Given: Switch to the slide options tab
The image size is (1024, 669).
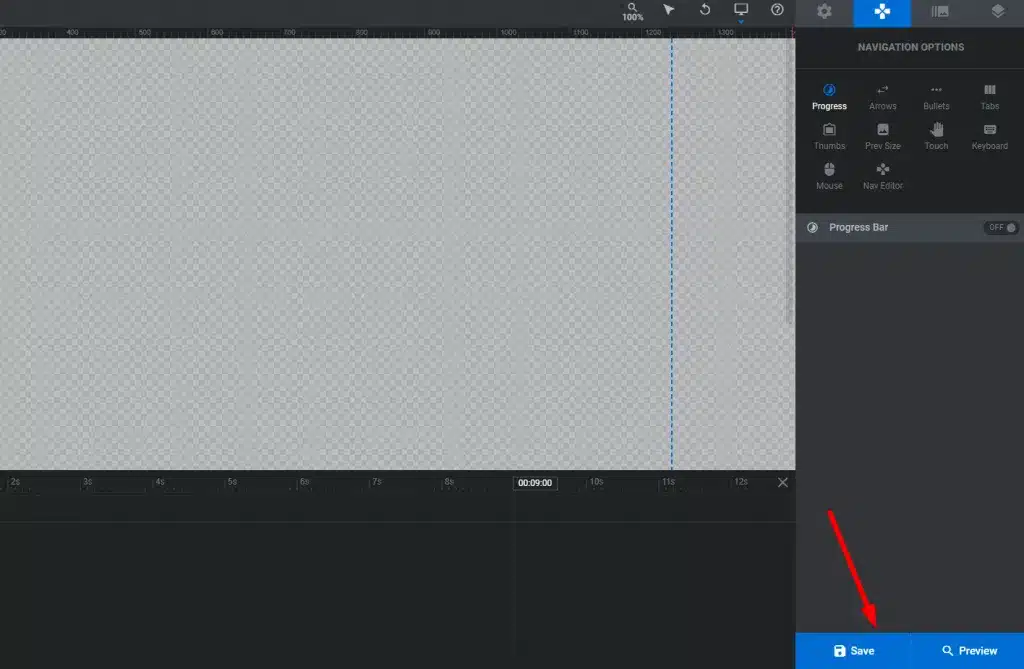Looking at the screenshot, I should pos(939,12).
